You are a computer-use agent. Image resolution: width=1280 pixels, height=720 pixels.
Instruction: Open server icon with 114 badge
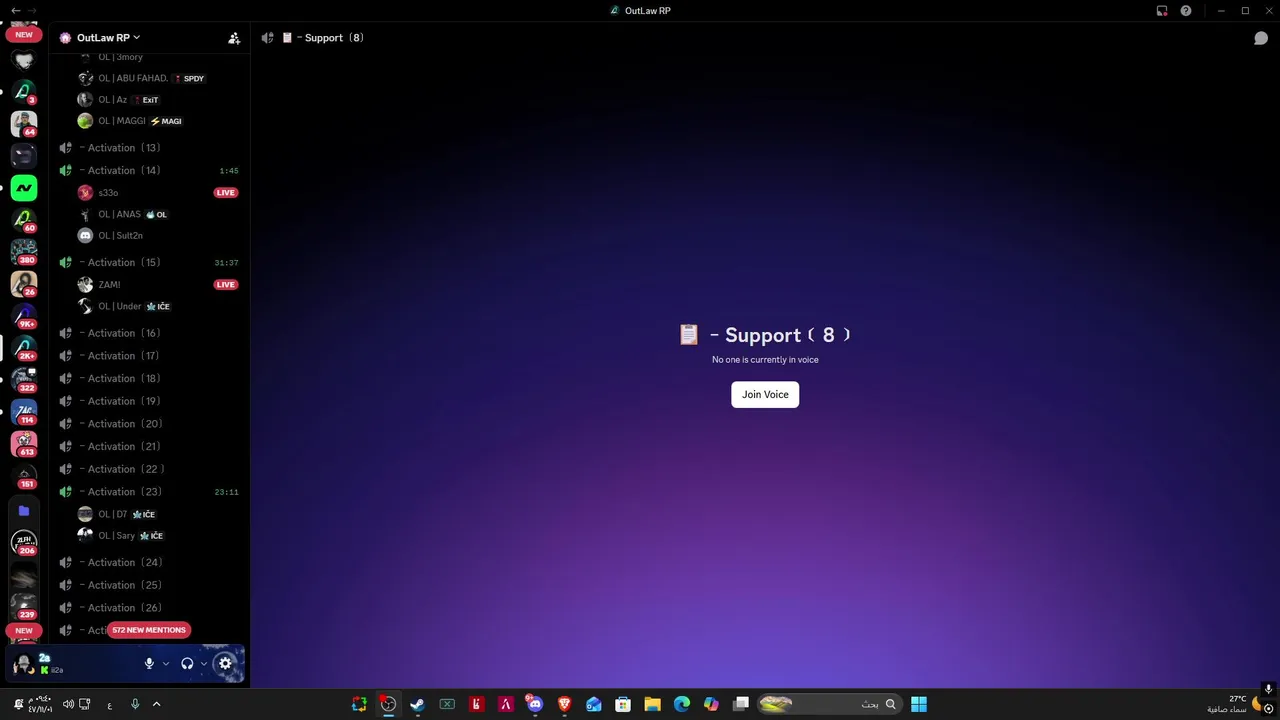[x=24, y=411]
